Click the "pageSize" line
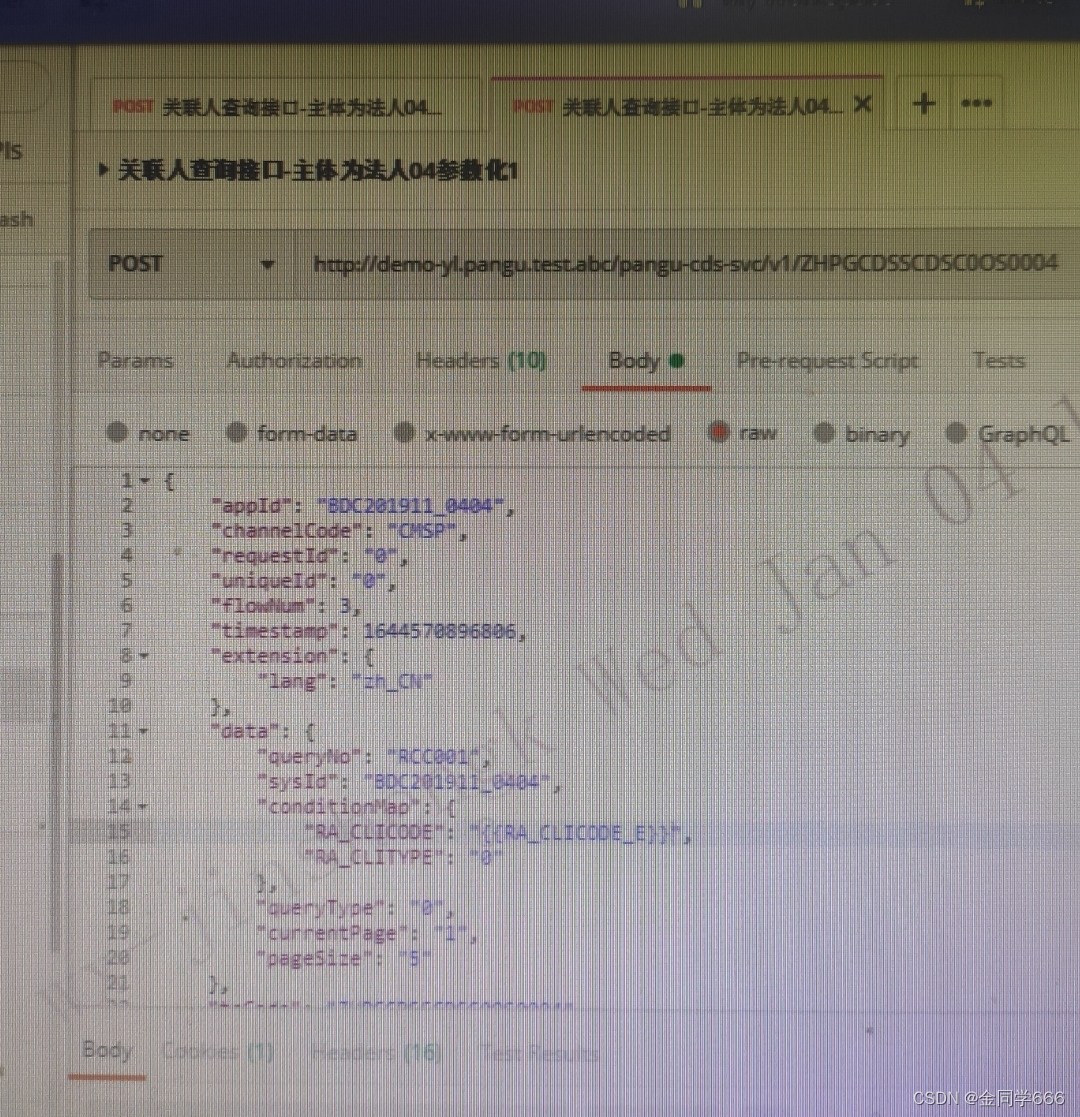Image resolution: width=1080 pixels, height=1117 pixels. point(343,959)
